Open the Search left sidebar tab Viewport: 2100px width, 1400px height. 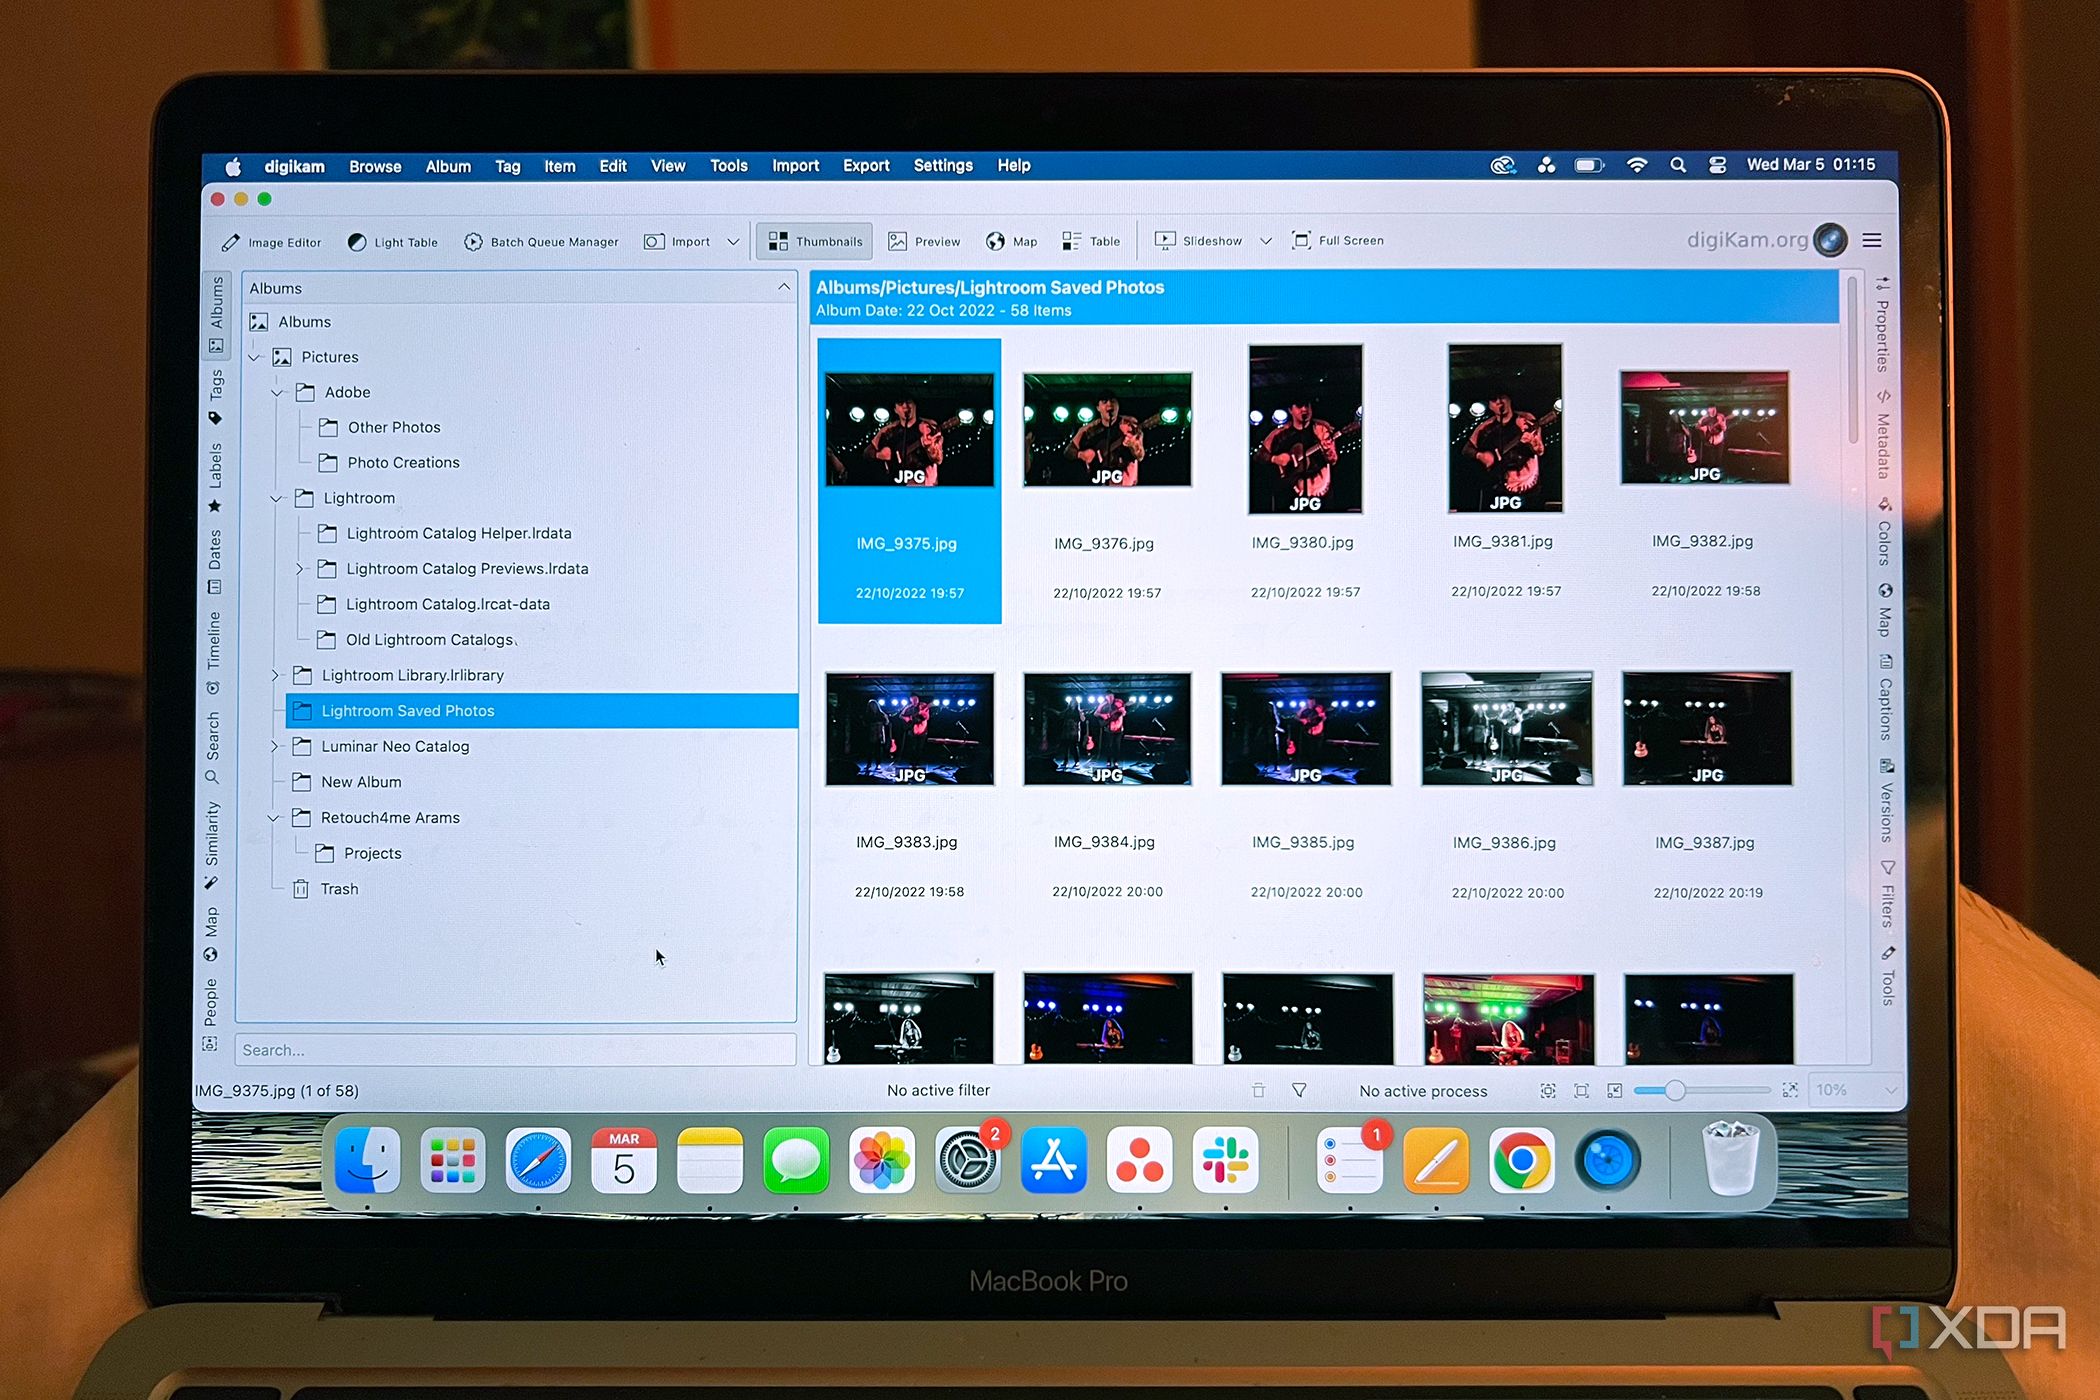[212, 747]
